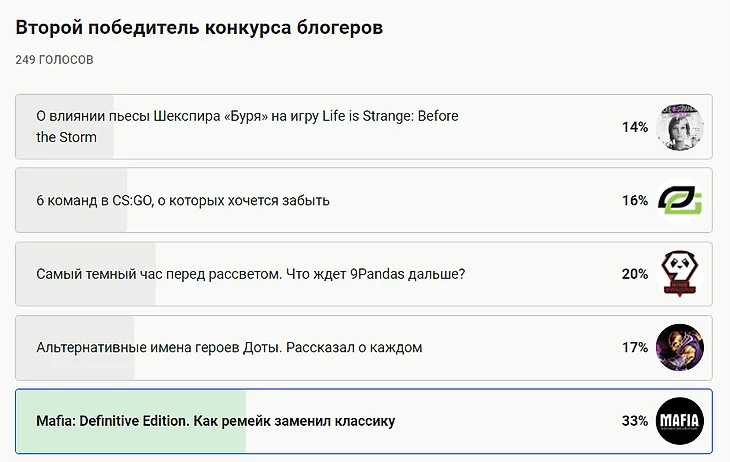Click the gray progress bar of Dota option
The width and height of the screenshot is (730, 462).
click(x=75, y=368)
